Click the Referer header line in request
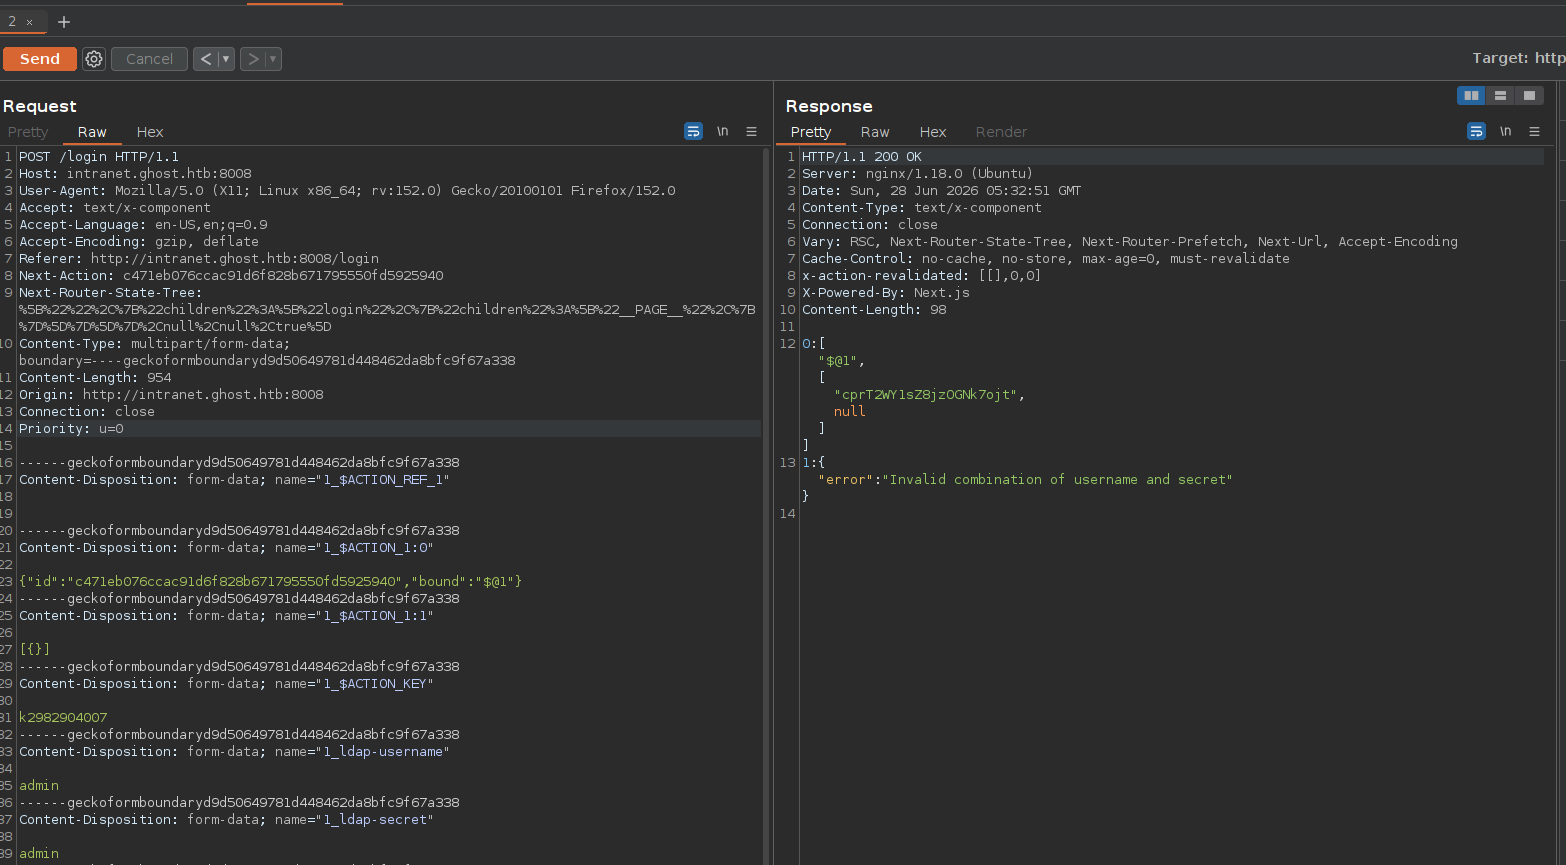1566x865 pixels. pyautogui.click(x=199, y=259)
